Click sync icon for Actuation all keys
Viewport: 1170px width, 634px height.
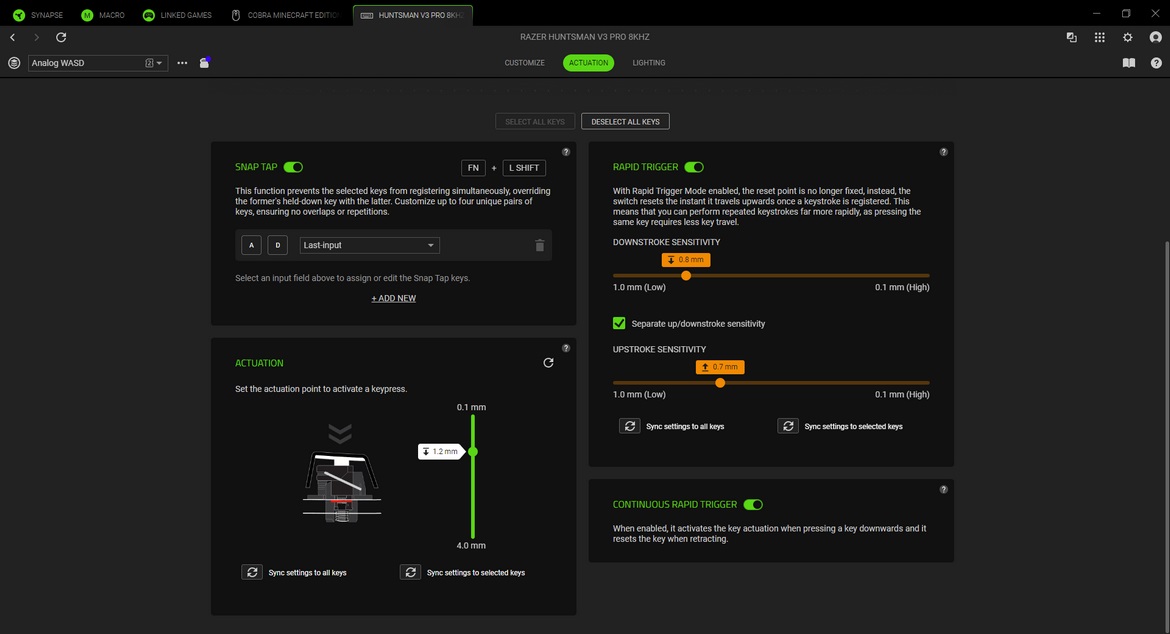(x=252, y=572)
